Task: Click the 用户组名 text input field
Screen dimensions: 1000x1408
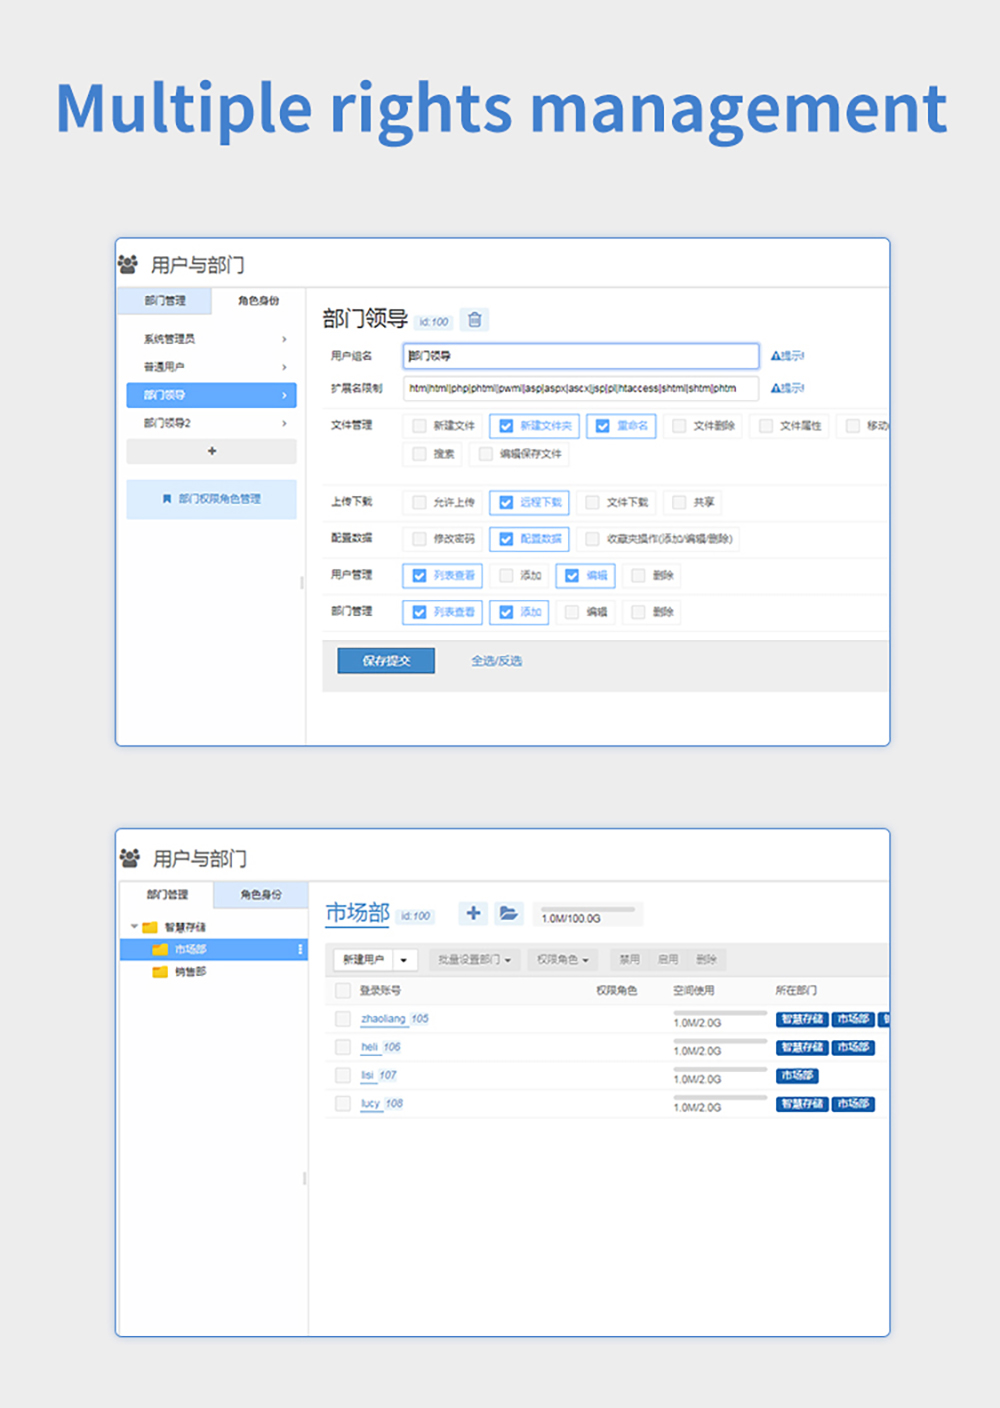Action: (x=580, y=356)
